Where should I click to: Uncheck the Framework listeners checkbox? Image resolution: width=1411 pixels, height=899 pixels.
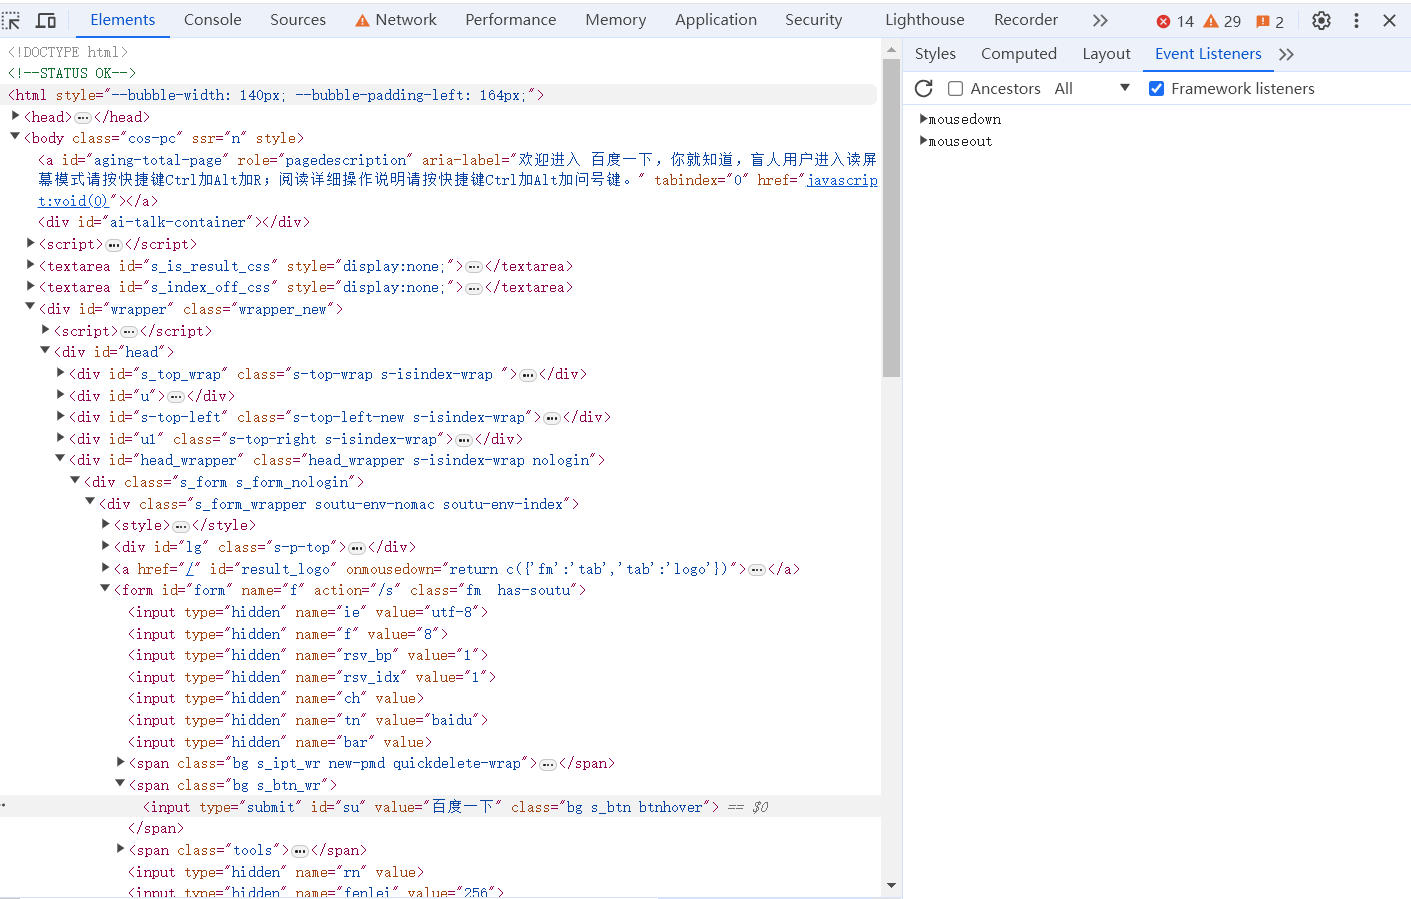(x=1156, y=88)
